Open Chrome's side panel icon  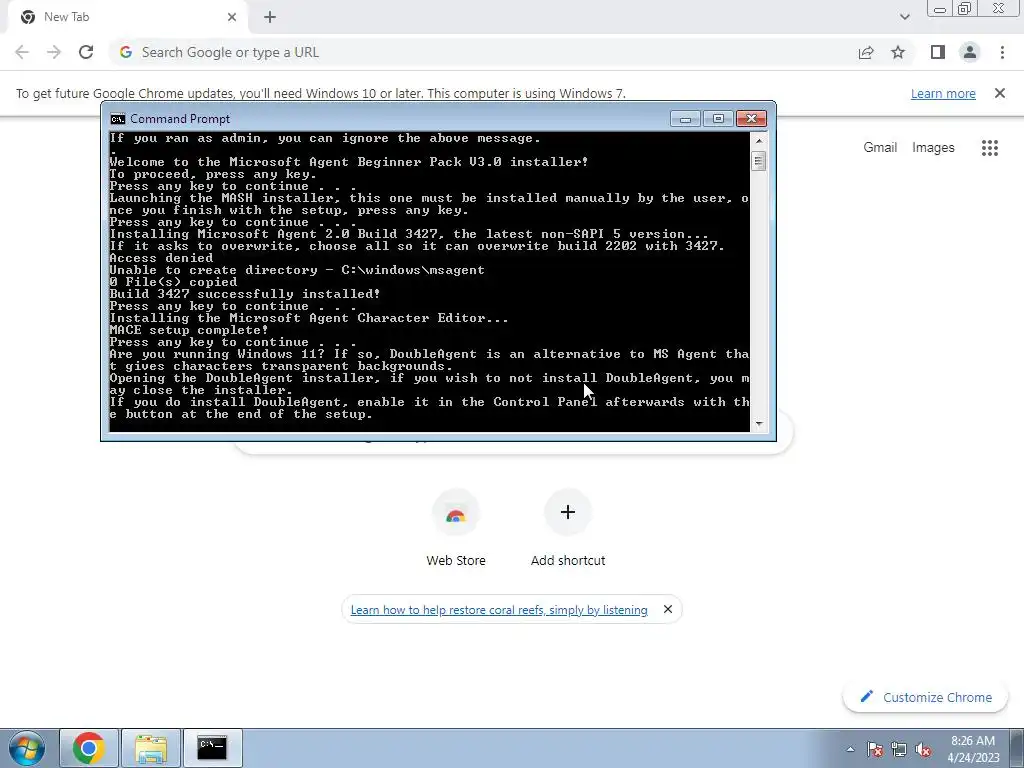938,52
